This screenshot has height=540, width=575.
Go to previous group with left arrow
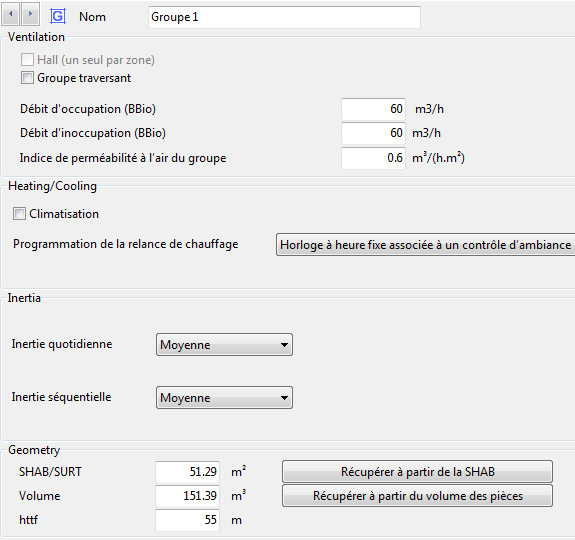tap(11, 14)
